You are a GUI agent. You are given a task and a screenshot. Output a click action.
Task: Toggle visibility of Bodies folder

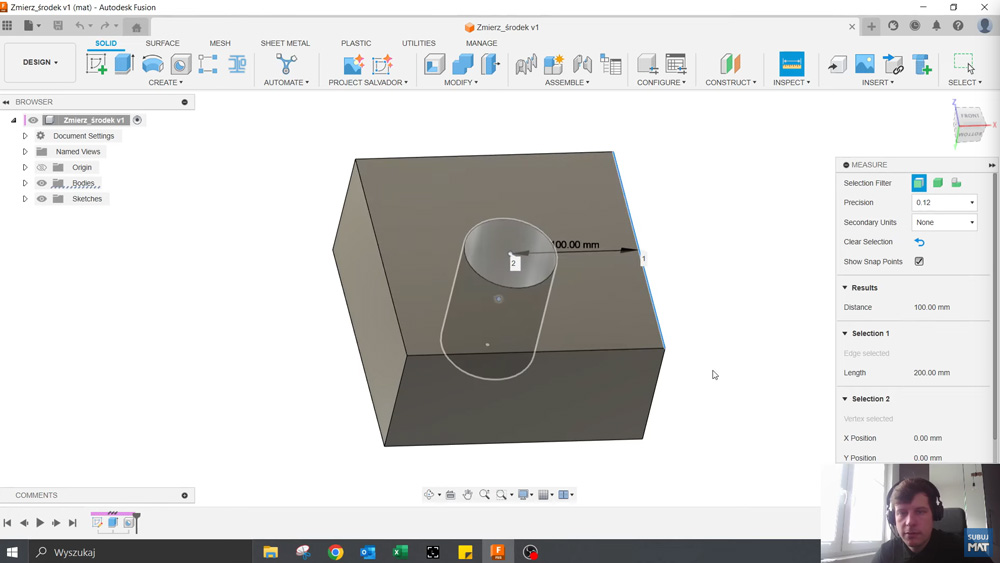point(42,183)
